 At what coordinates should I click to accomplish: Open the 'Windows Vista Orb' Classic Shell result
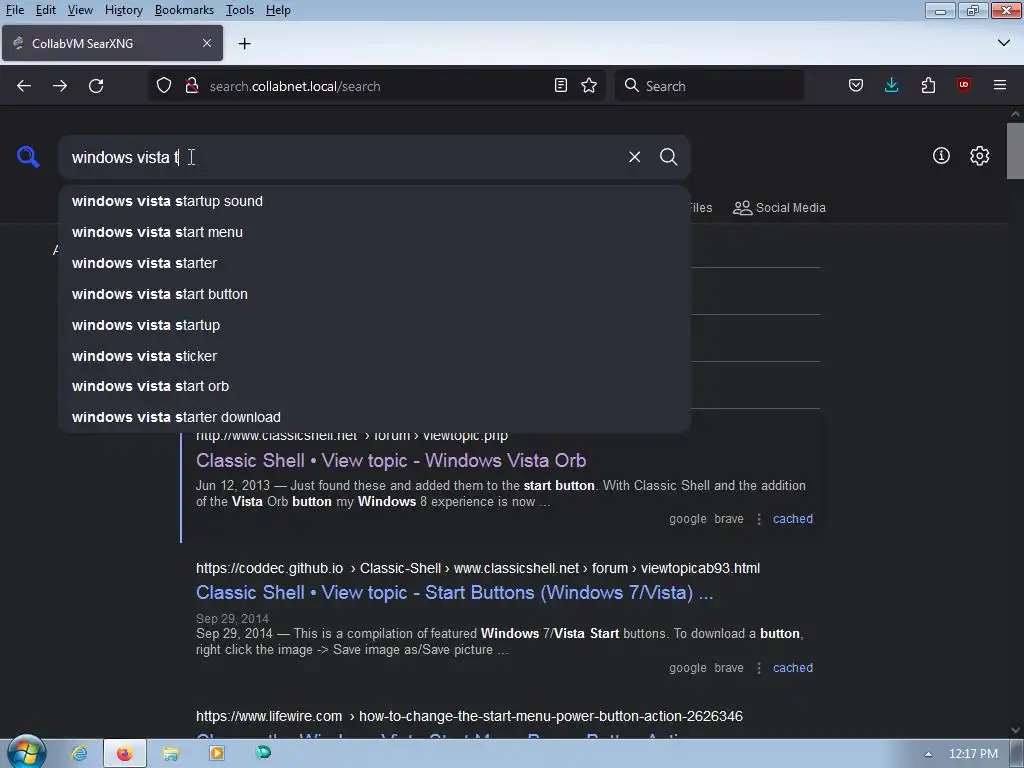click(391, 460)
